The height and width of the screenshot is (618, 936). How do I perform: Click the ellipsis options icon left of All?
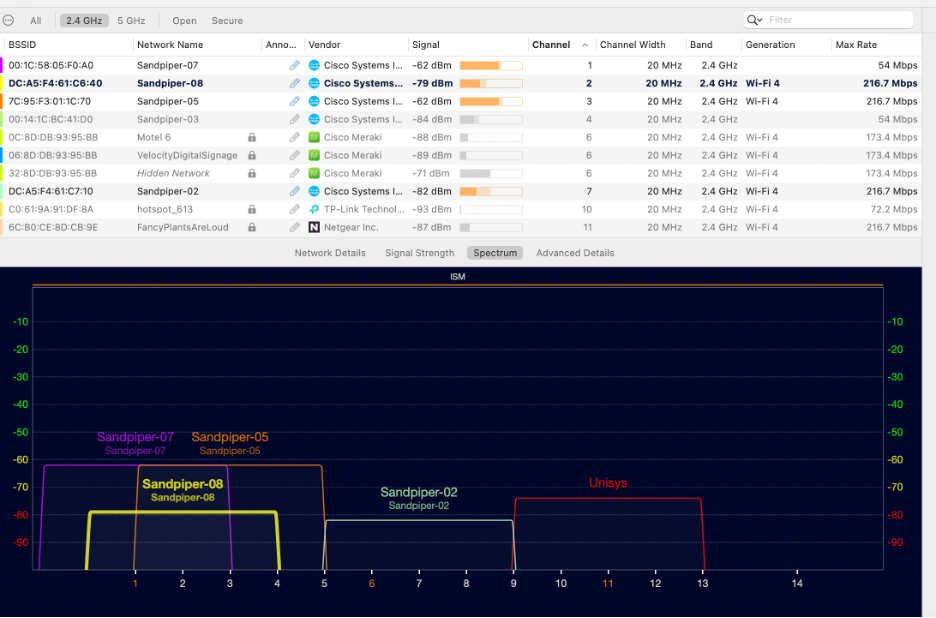click(9, 20)
